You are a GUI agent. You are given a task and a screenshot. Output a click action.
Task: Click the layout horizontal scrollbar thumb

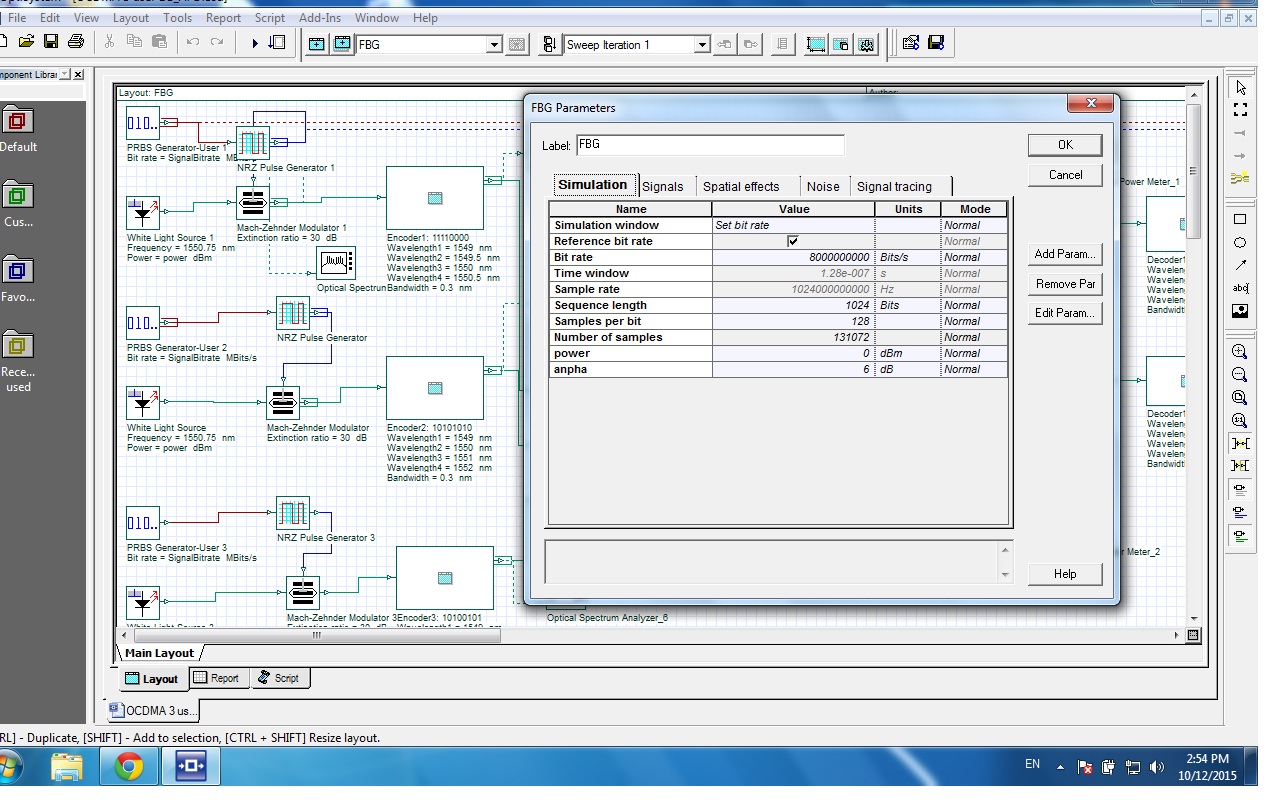(317, 635)
